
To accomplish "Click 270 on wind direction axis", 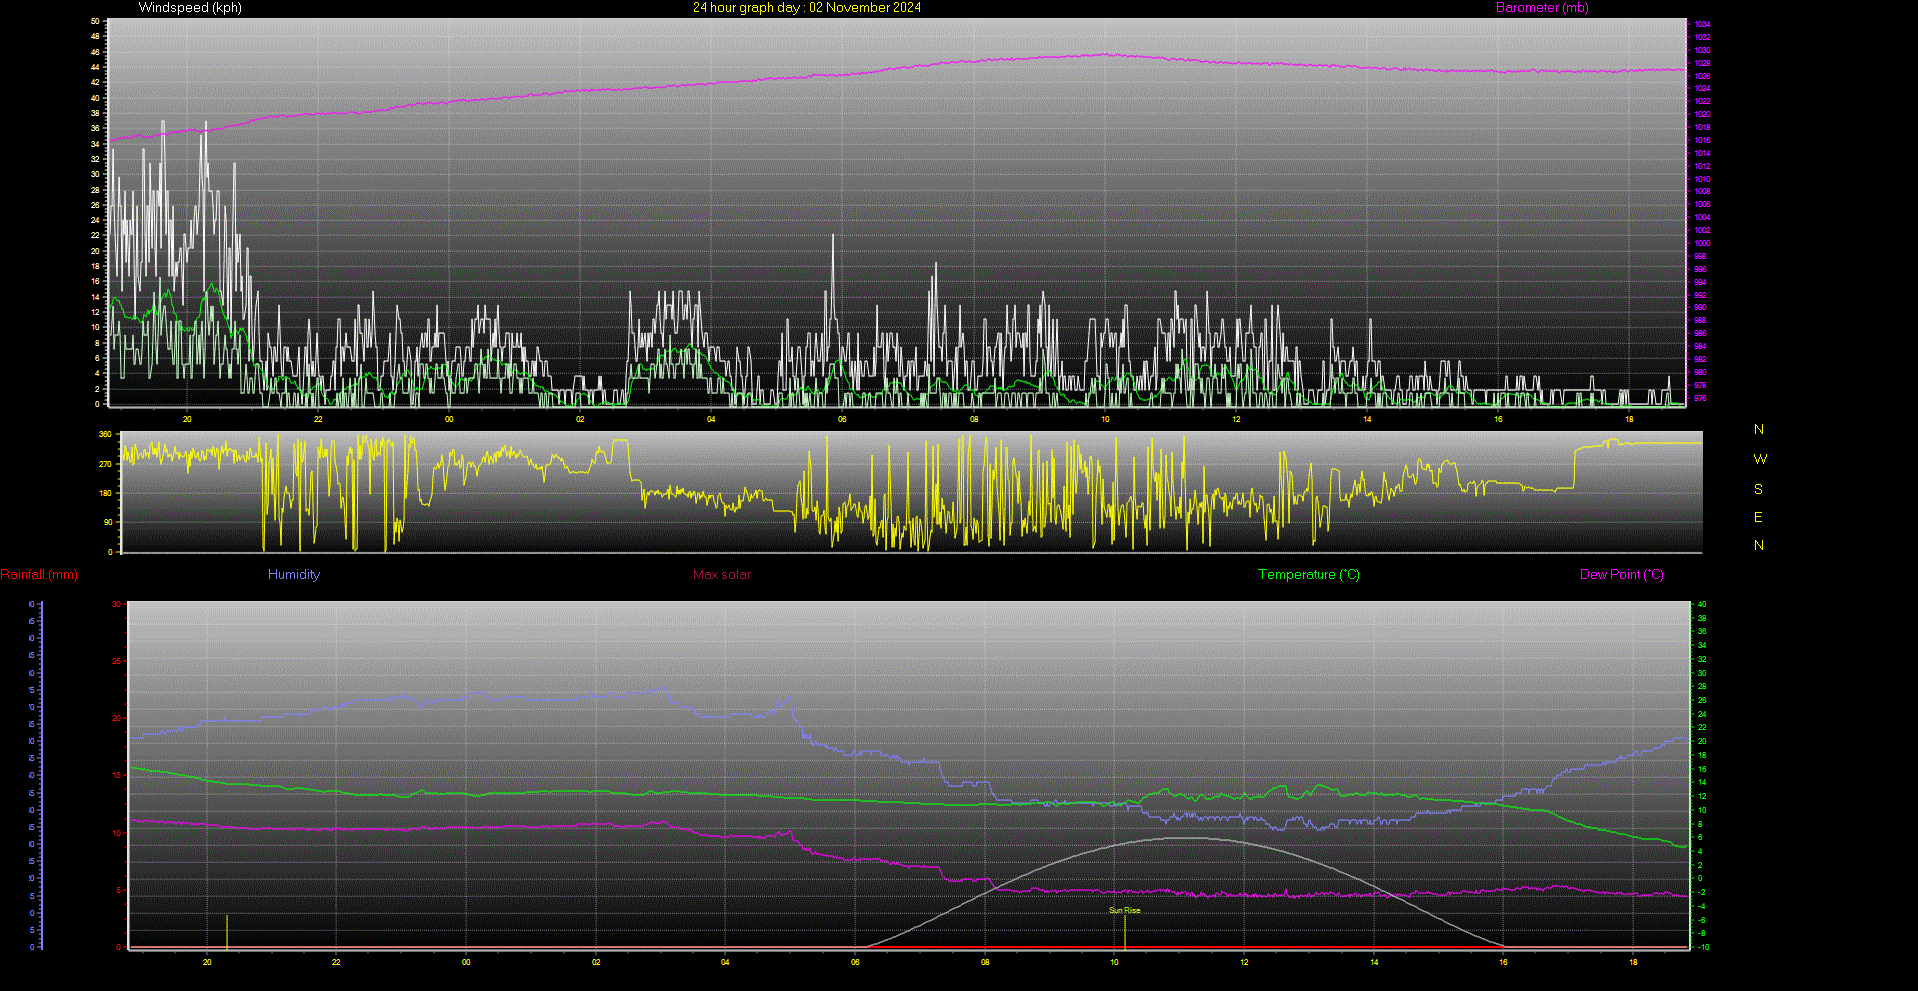I will [106, 464].
